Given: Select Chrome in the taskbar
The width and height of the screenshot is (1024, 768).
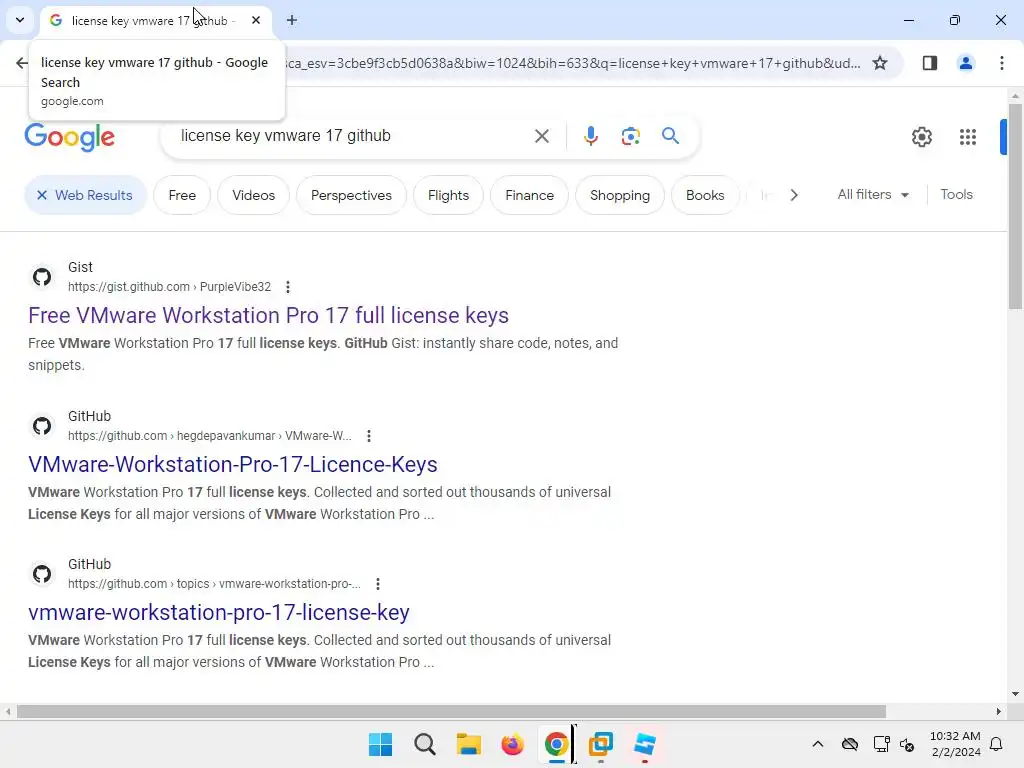Looking at the screenshot, I should click(556, 744).
